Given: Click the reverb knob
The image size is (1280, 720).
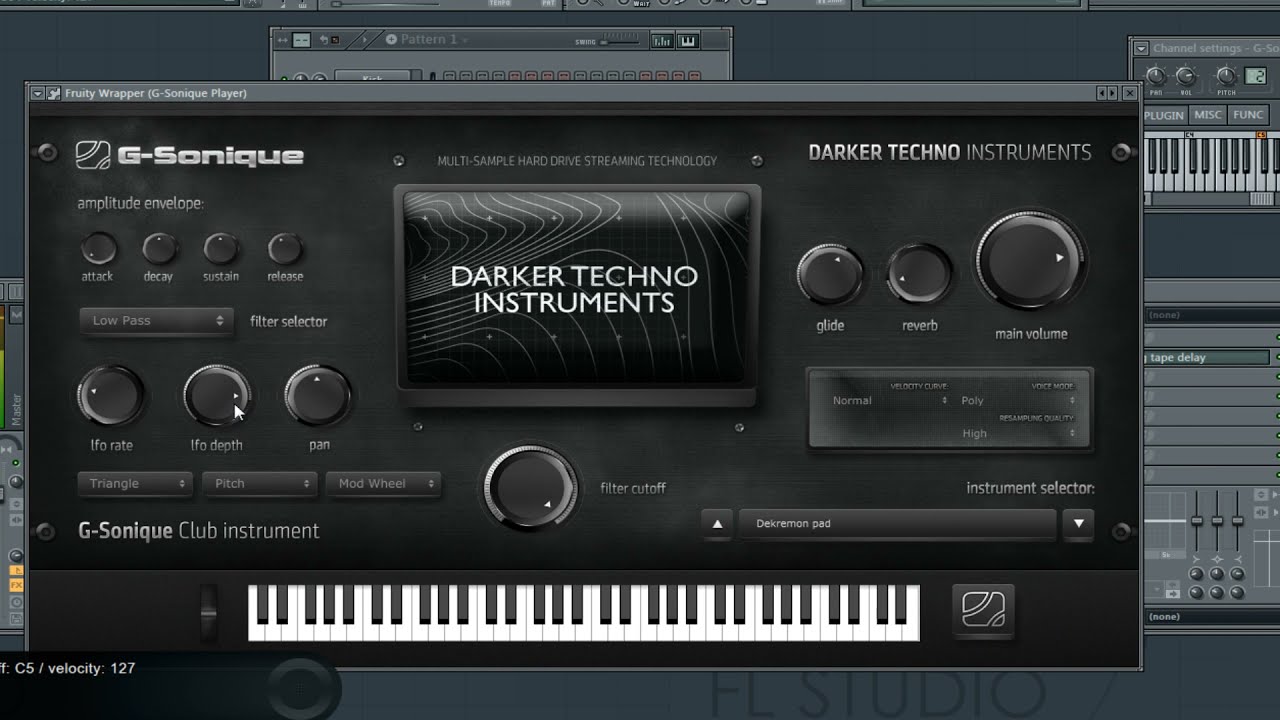Looking at the screenshot, I should [x=920, y=274].
